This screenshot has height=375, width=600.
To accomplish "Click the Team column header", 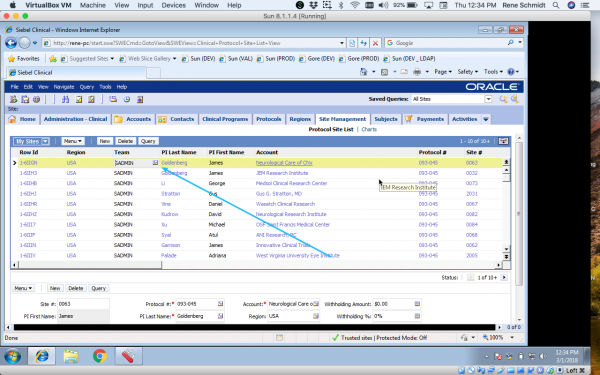I will point(122,152).
